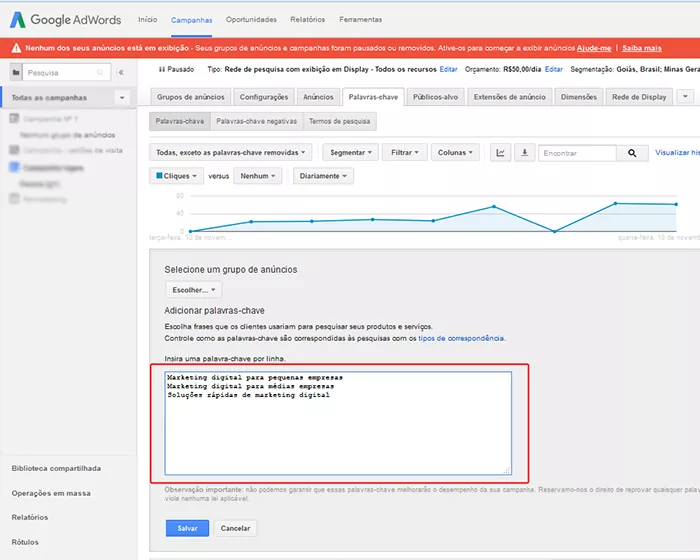
Task: Click the Pausado status label
Action: pyautogui.click(x=177, y=69)
